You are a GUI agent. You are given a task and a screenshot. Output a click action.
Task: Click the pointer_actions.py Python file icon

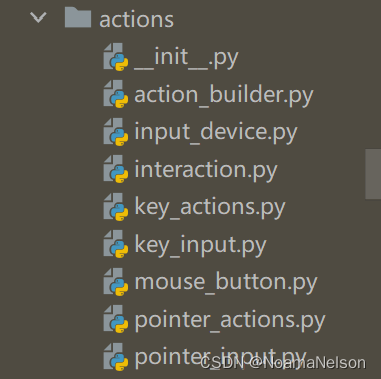[116, 319]
